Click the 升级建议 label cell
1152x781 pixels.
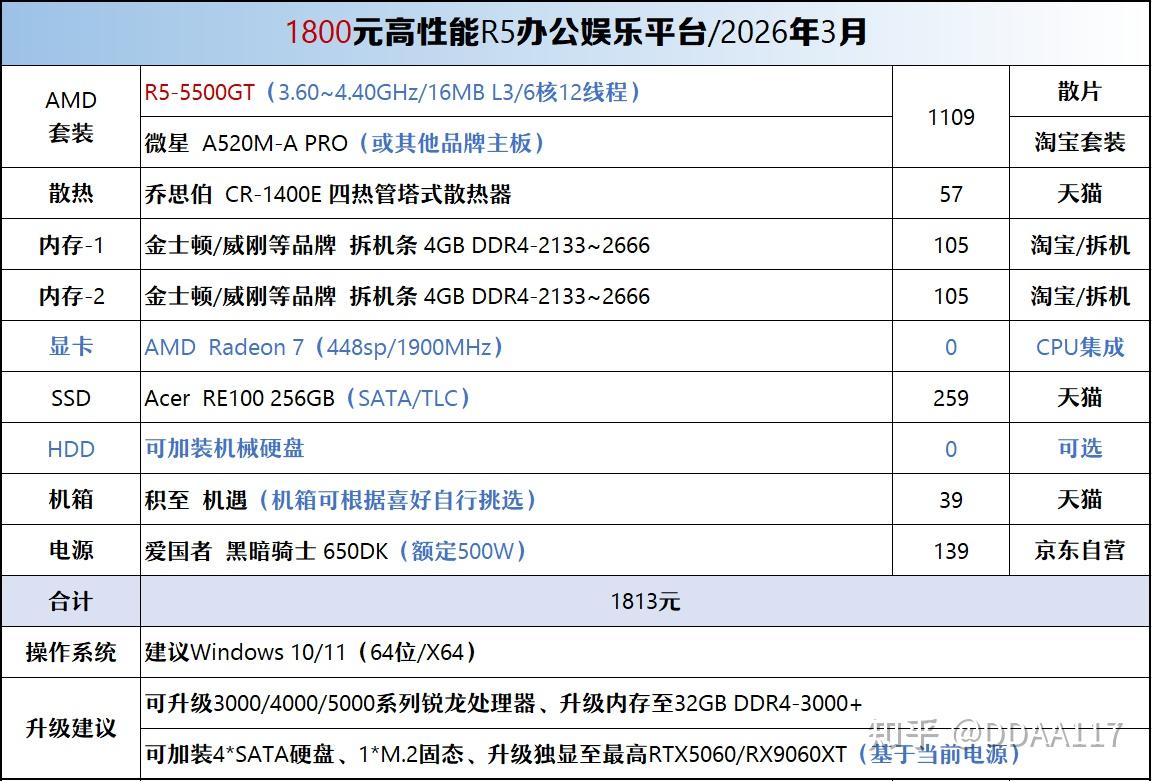(x=71, y=728)
